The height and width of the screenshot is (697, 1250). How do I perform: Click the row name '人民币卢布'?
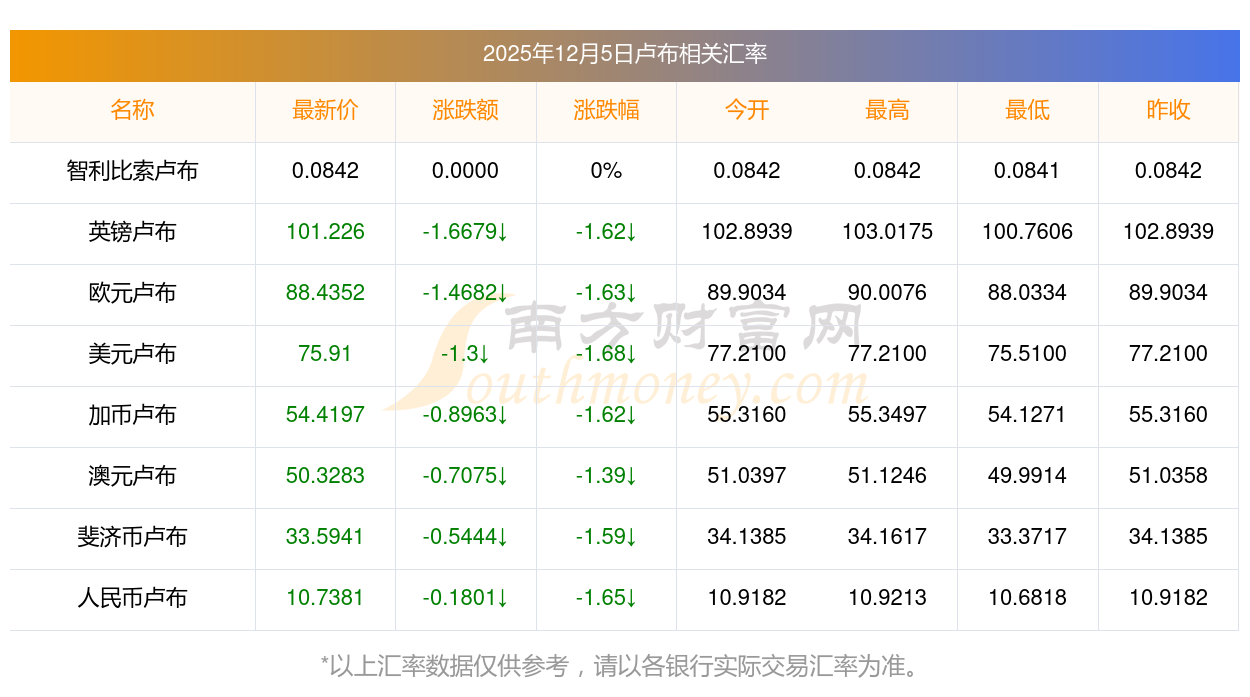[x=132, y=598]
